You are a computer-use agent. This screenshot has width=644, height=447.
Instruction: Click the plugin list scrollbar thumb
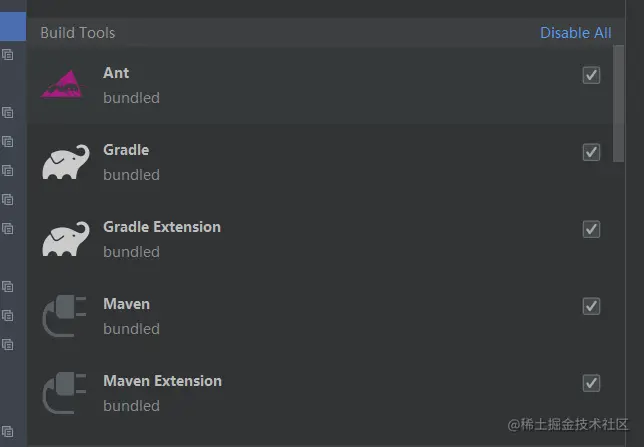(619, 104)
